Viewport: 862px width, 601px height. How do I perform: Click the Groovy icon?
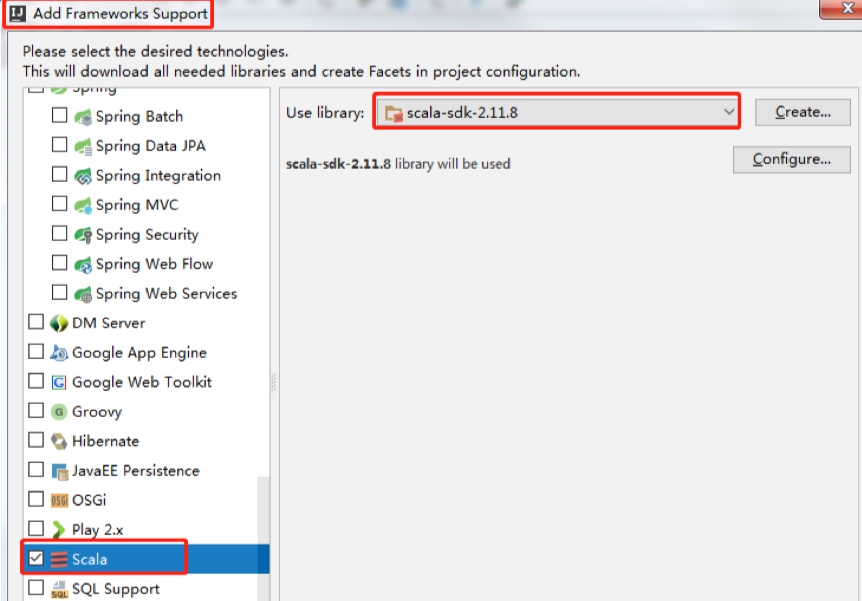coord(59,412)
